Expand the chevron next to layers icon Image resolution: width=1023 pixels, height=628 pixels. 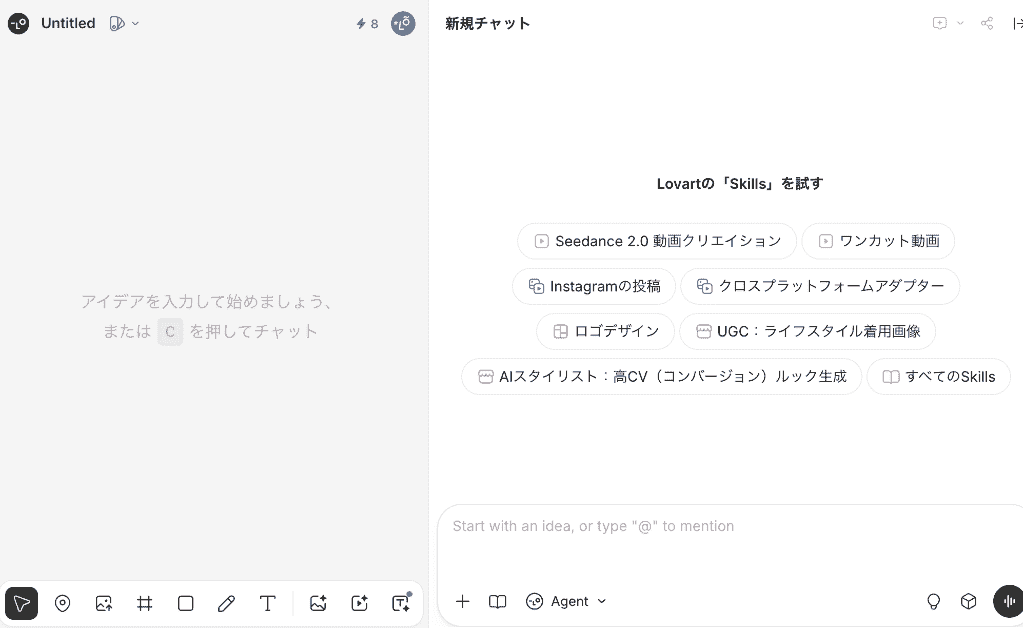[135, 23]
